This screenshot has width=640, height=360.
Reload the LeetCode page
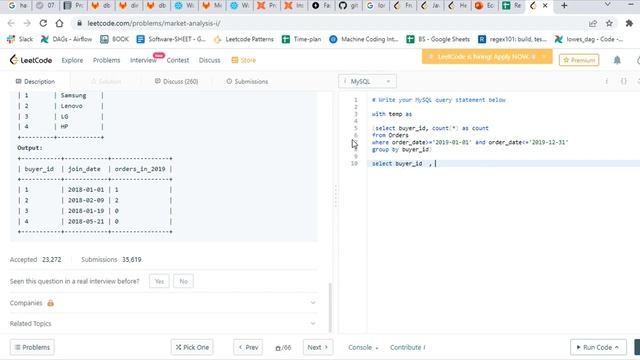point(43,23)
